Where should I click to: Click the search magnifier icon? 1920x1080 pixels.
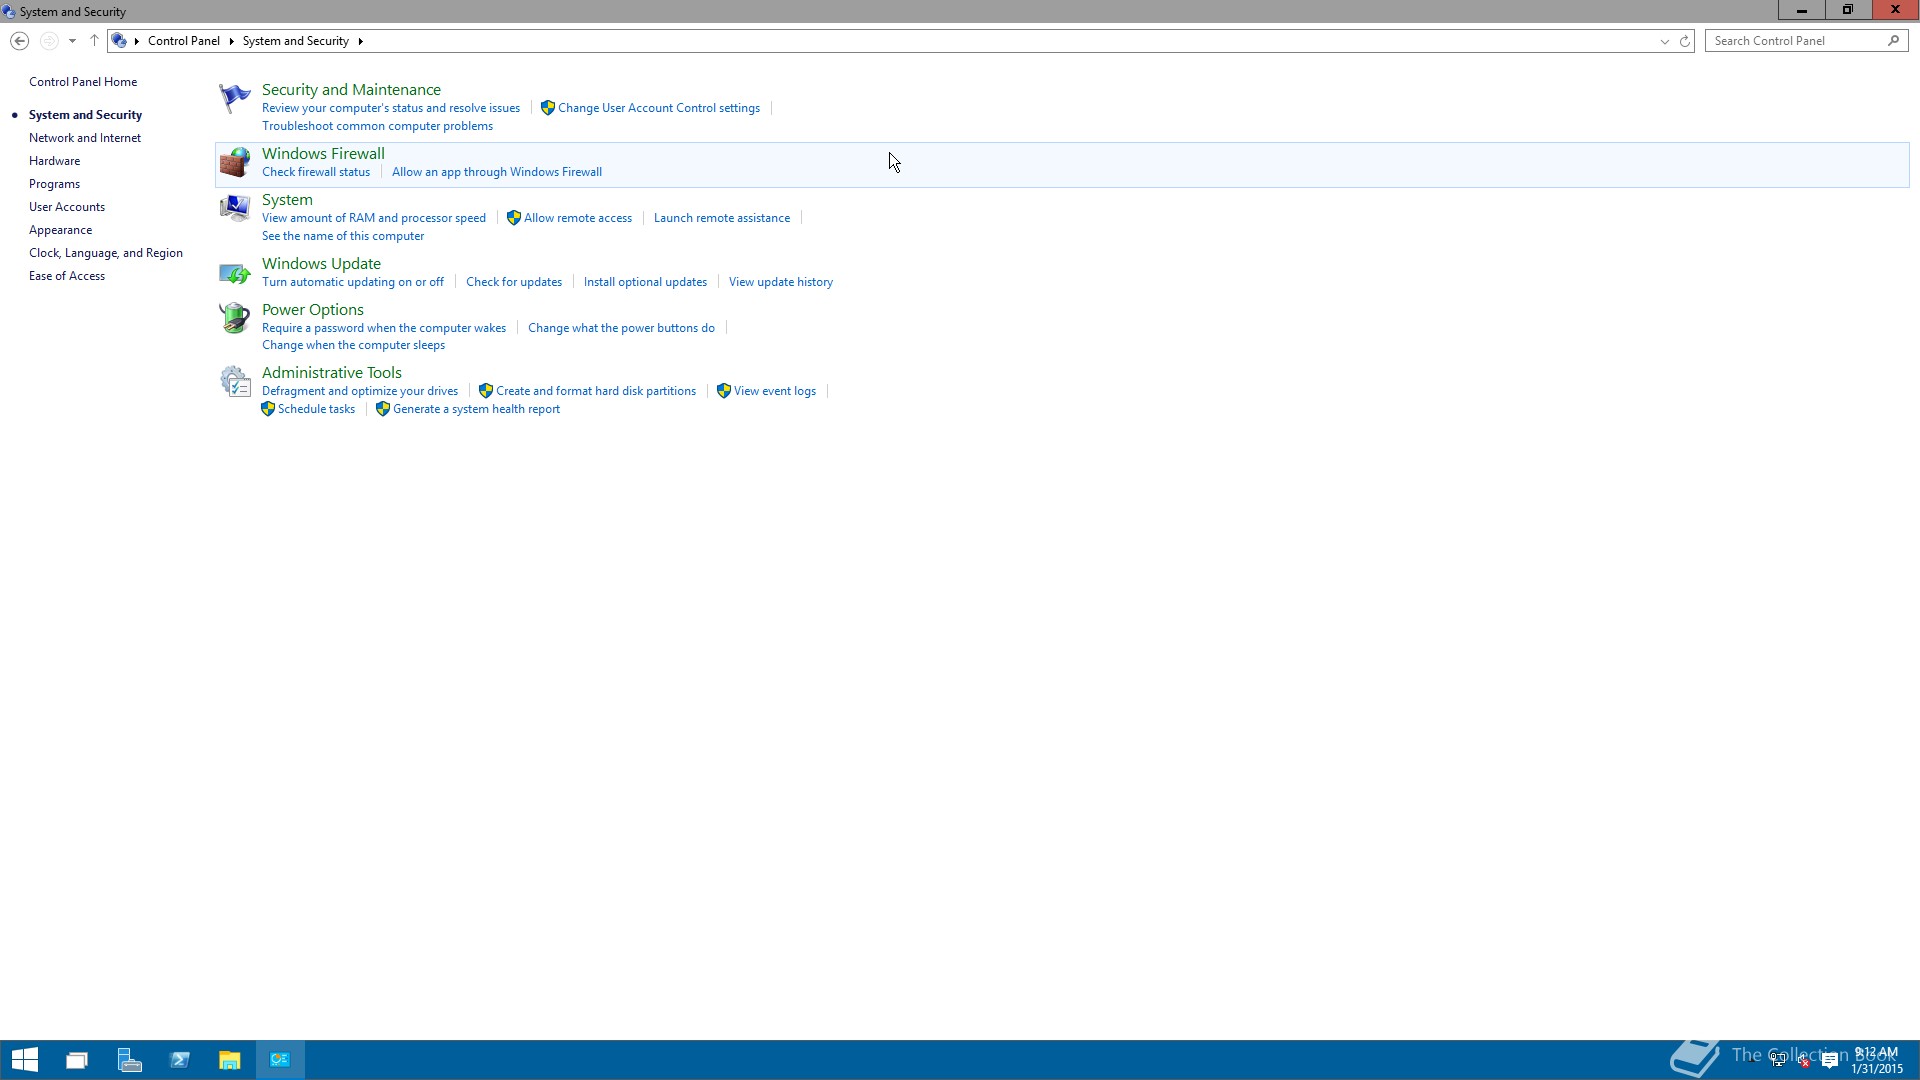[x=1893, y=41]
